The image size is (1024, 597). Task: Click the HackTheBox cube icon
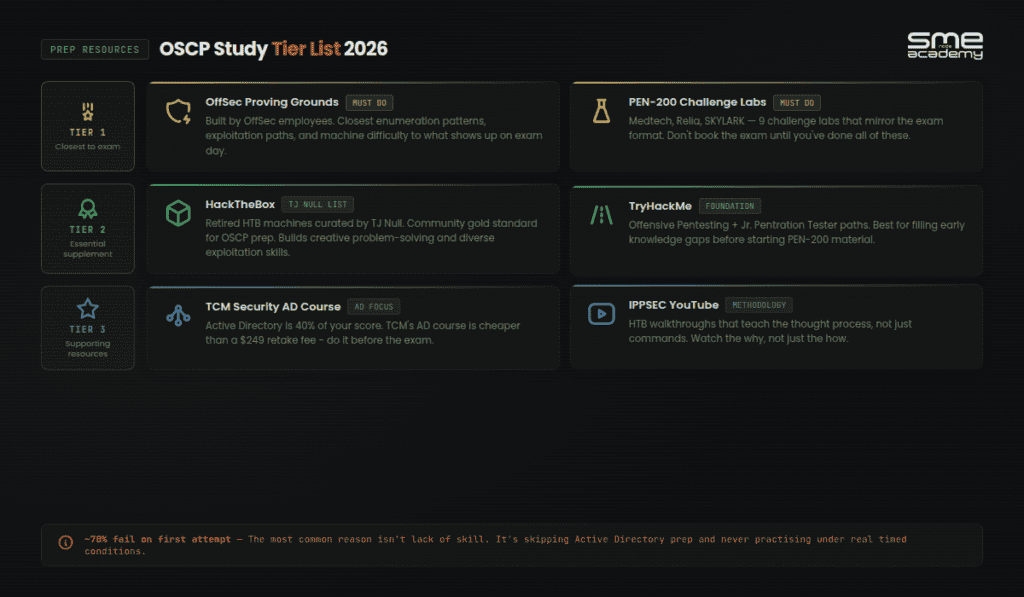click(x=178, y=214)
